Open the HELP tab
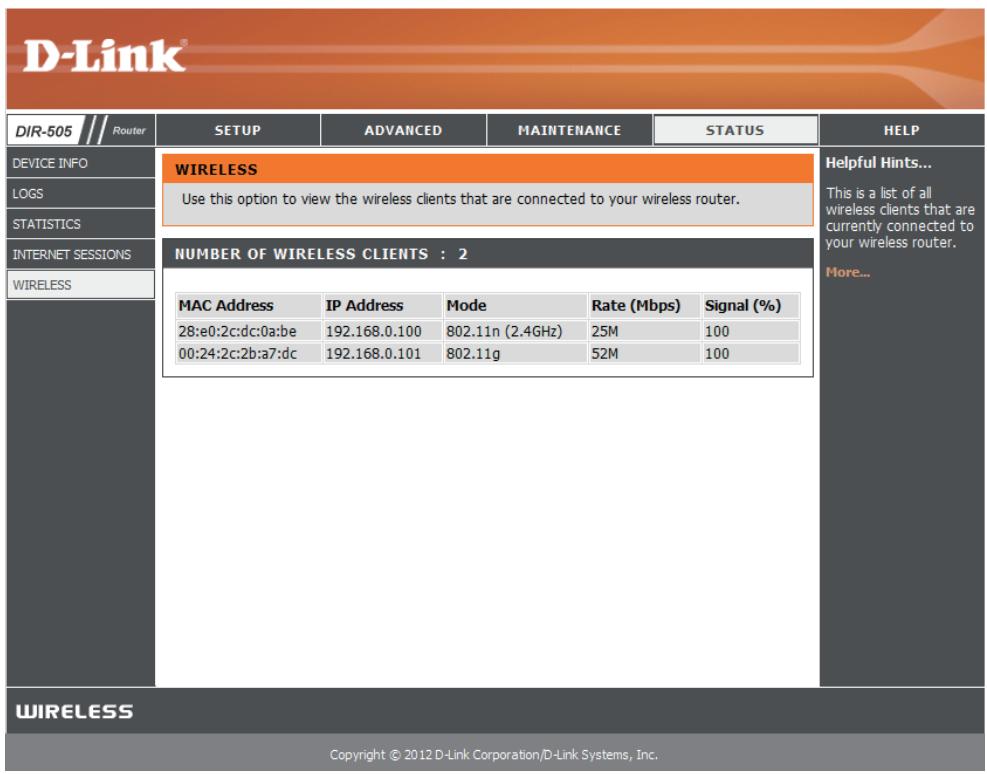 901,130
